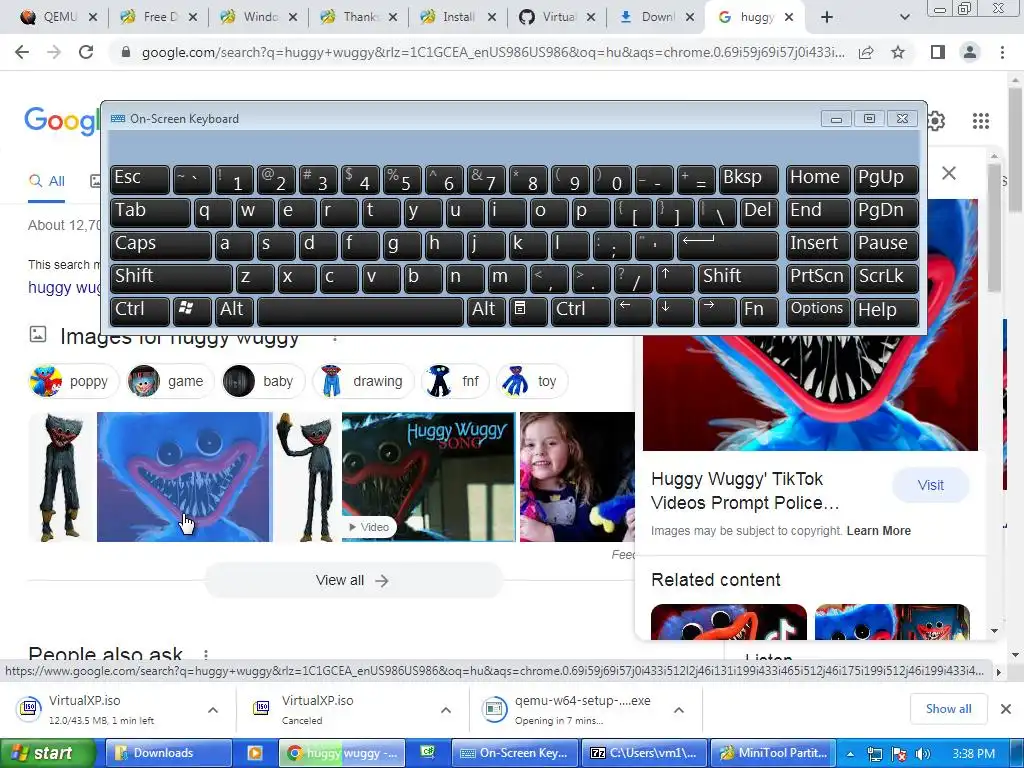Filter images by the toy chip
Viewport: 1024px width, 768px height.
coord(532,381)
